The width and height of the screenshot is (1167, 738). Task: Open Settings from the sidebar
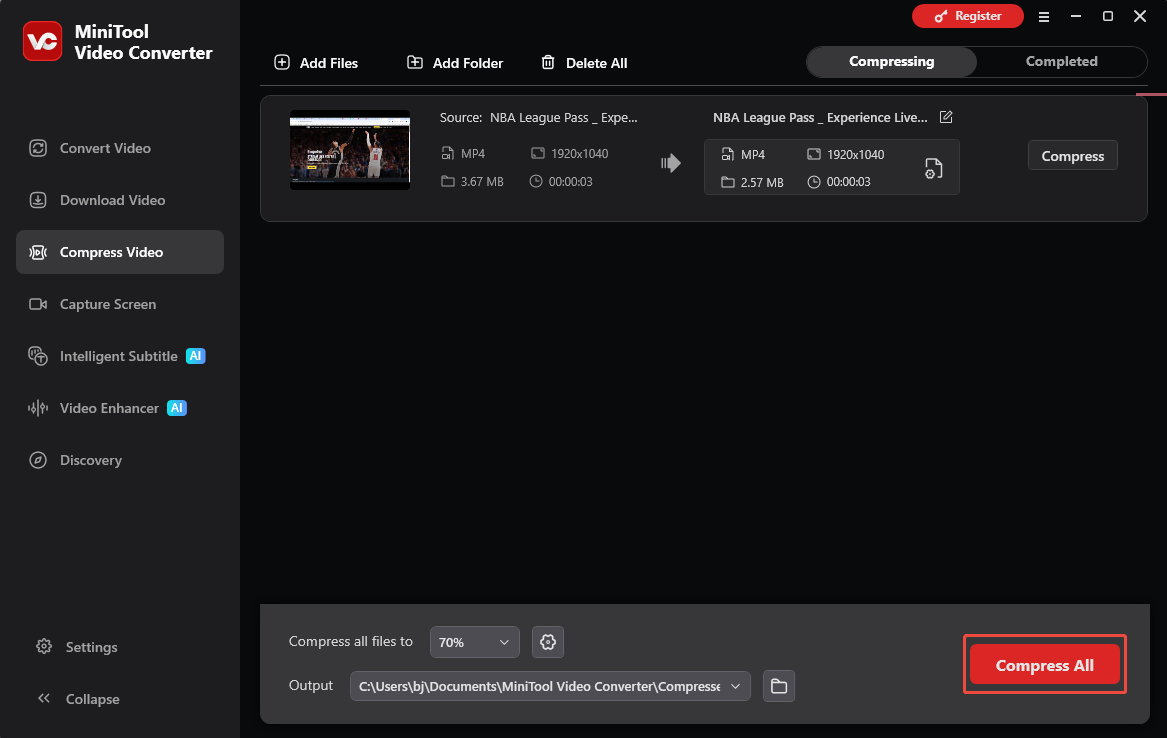pyautogui.click(x=77, y=646)
